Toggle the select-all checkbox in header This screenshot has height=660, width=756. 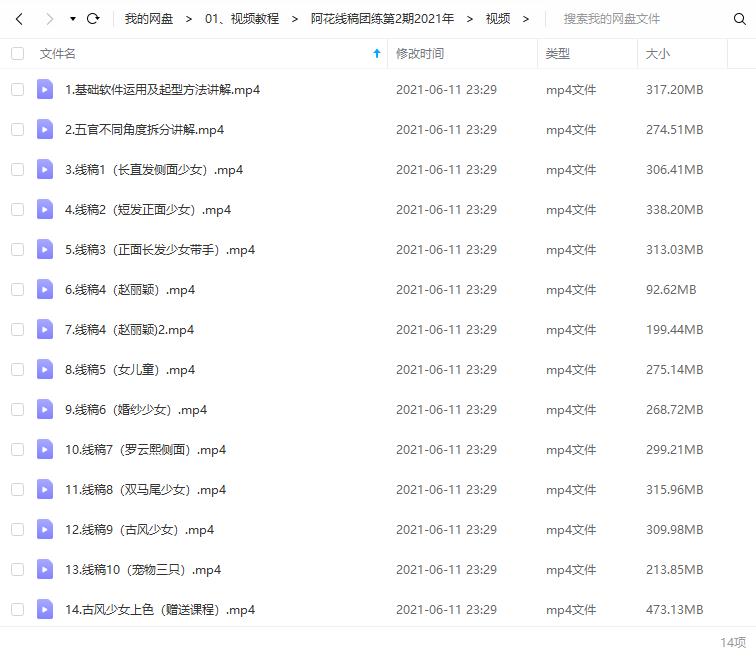coord(17,54)
